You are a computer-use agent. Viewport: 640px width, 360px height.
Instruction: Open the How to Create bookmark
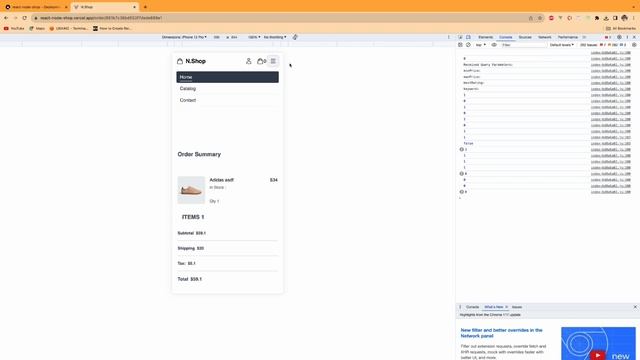[x=112, y=29]
